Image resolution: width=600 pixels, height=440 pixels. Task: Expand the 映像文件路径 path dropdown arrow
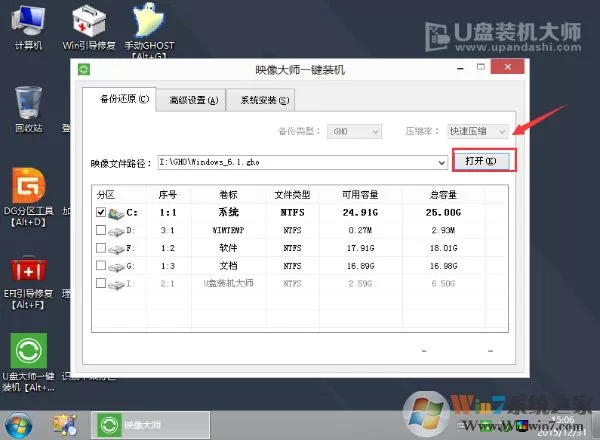tap(442, 163)
